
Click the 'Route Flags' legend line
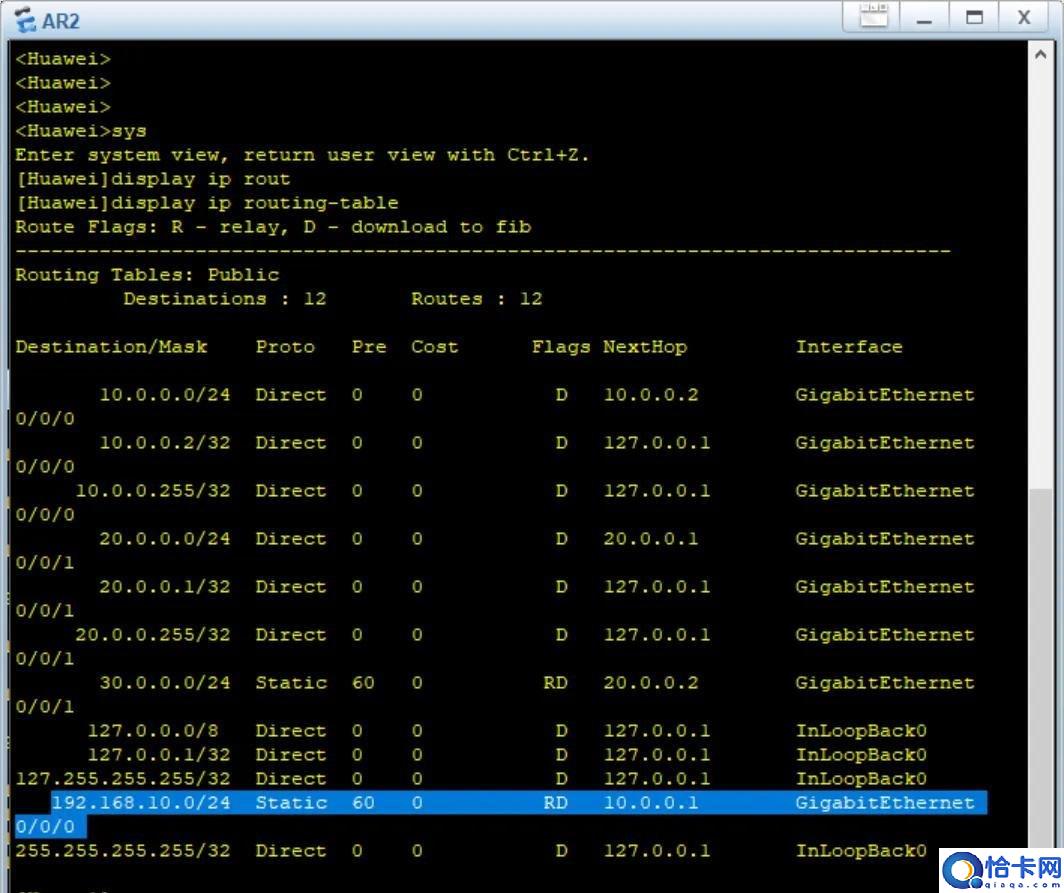pyautogui.click(x=273, y=227)
